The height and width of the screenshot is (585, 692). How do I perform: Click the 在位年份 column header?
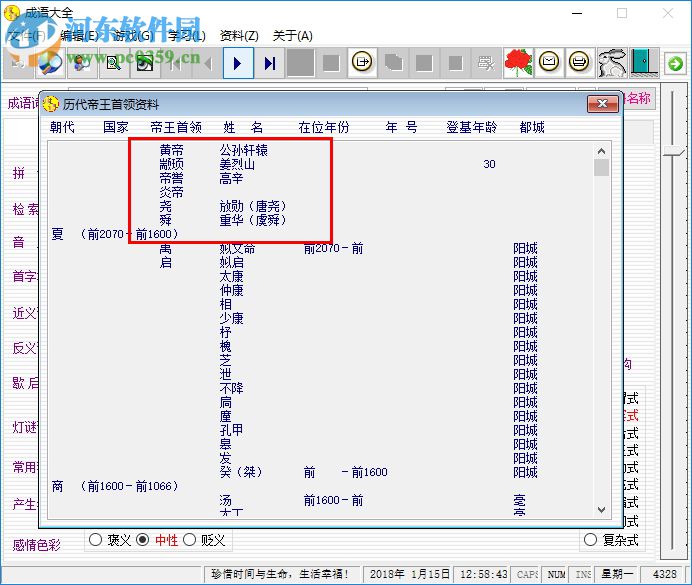[x=324, y=127]
